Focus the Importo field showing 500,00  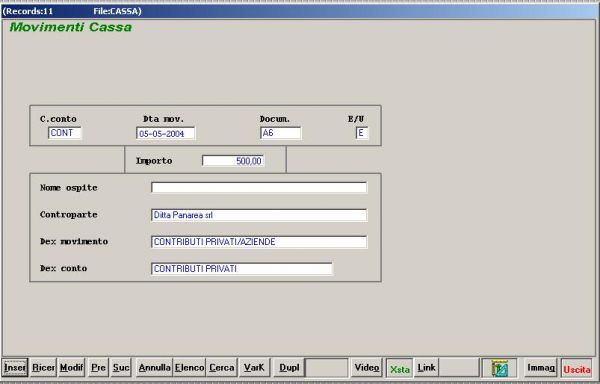233,161
